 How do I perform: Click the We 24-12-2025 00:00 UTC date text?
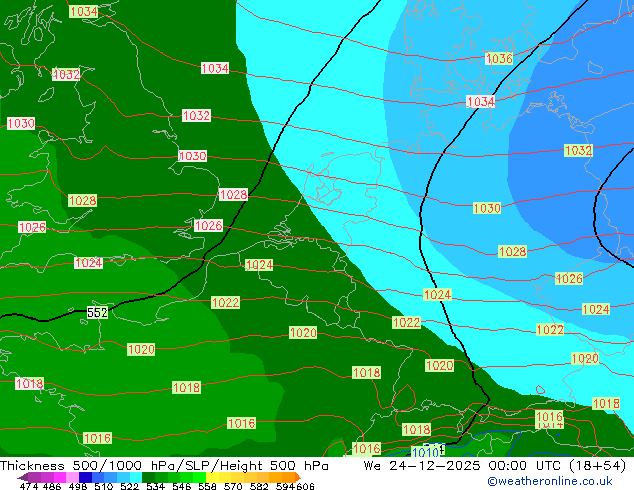[462, 466]
